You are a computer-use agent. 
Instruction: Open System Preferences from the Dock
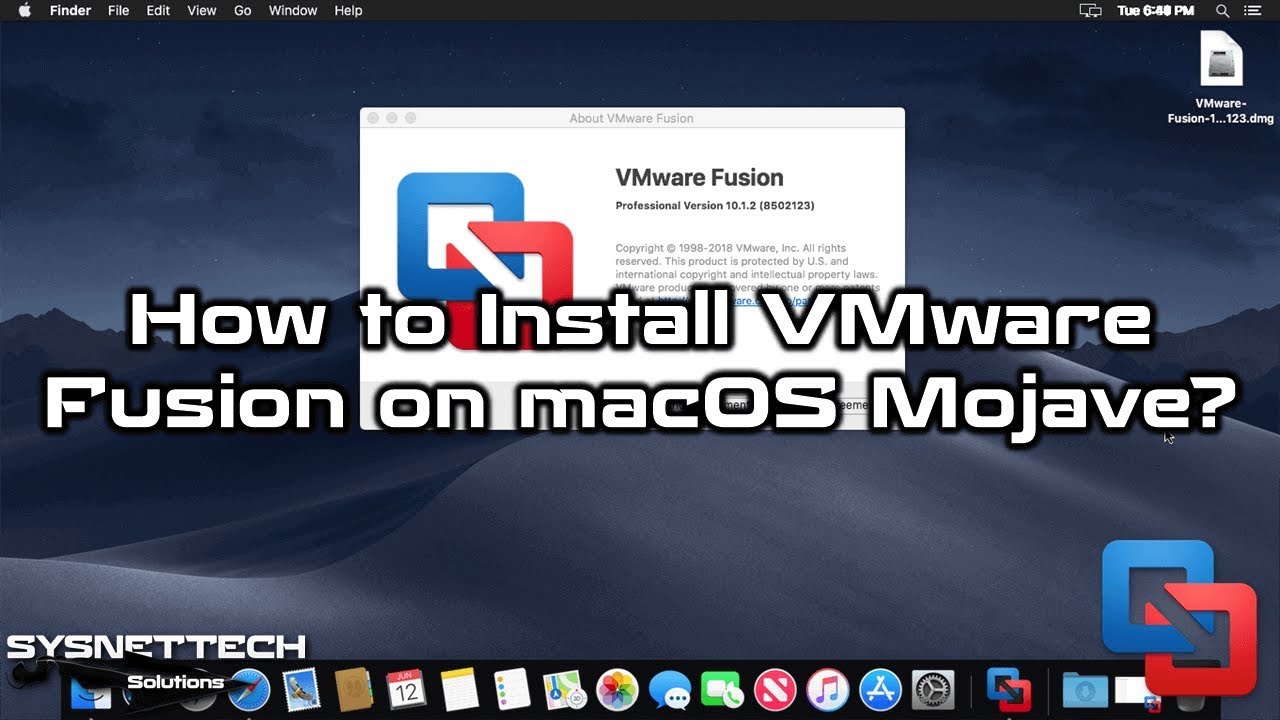[933, 690]
